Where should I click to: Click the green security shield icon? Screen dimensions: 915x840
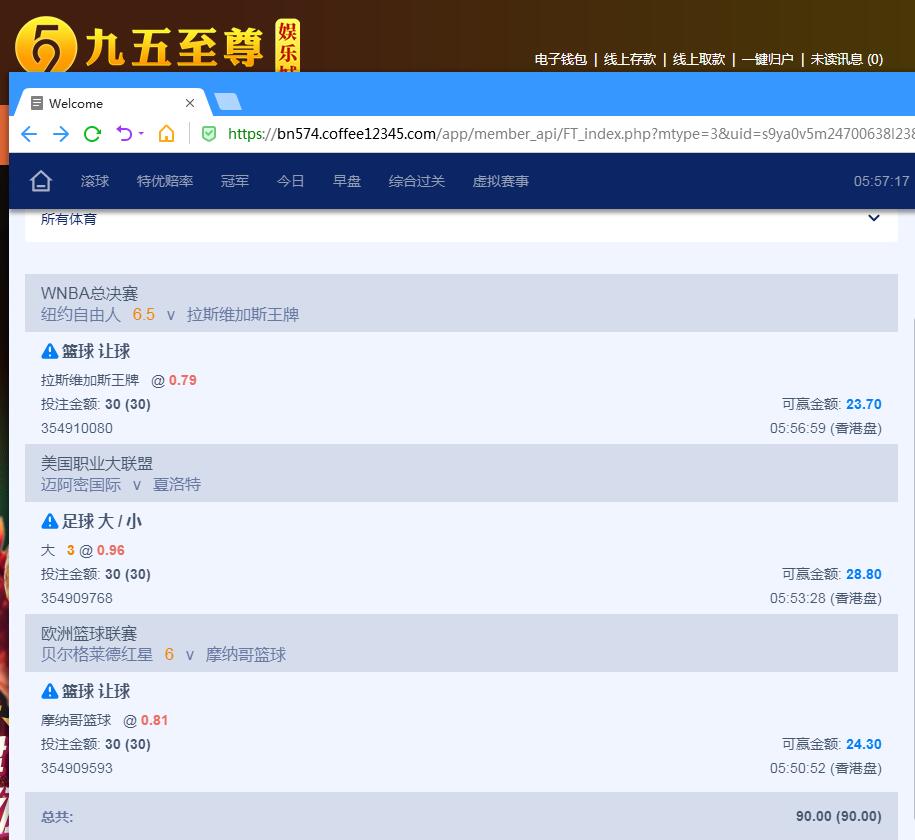click(209, 134)
